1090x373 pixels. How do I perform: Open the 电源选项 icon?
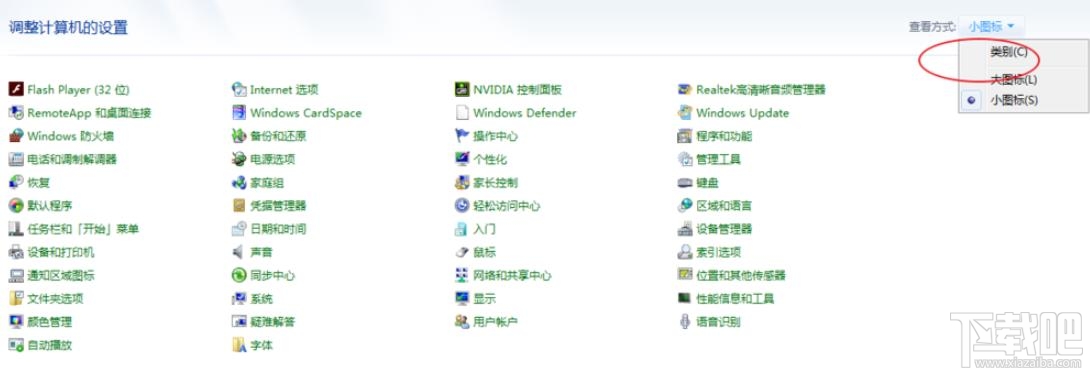point(239,159)
